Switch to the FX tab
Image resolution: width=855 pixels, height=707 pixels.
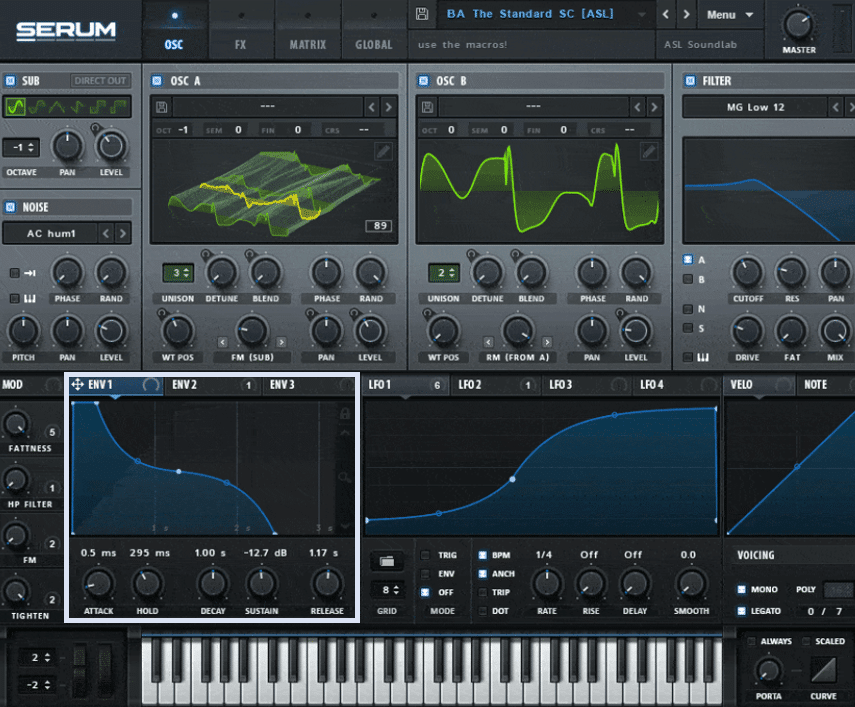click(240, 45)
